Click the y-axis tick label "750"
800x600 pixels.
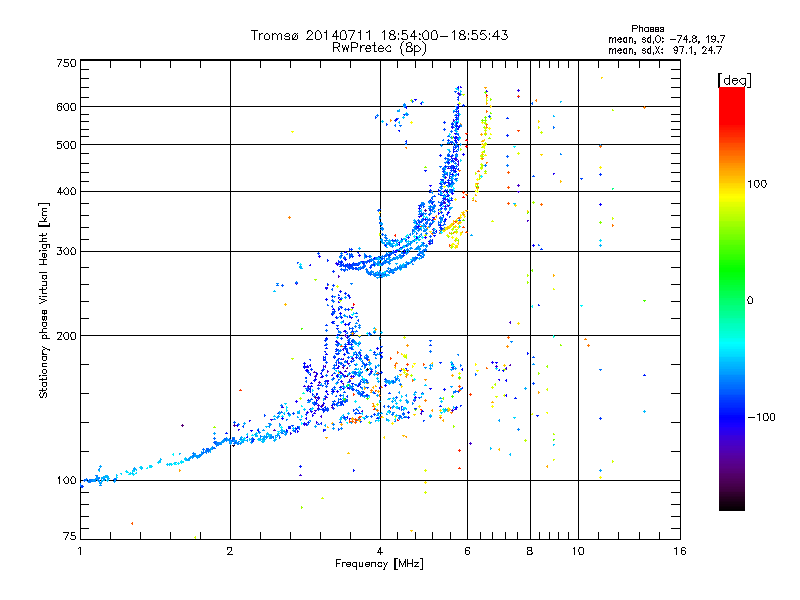[66, 64]
